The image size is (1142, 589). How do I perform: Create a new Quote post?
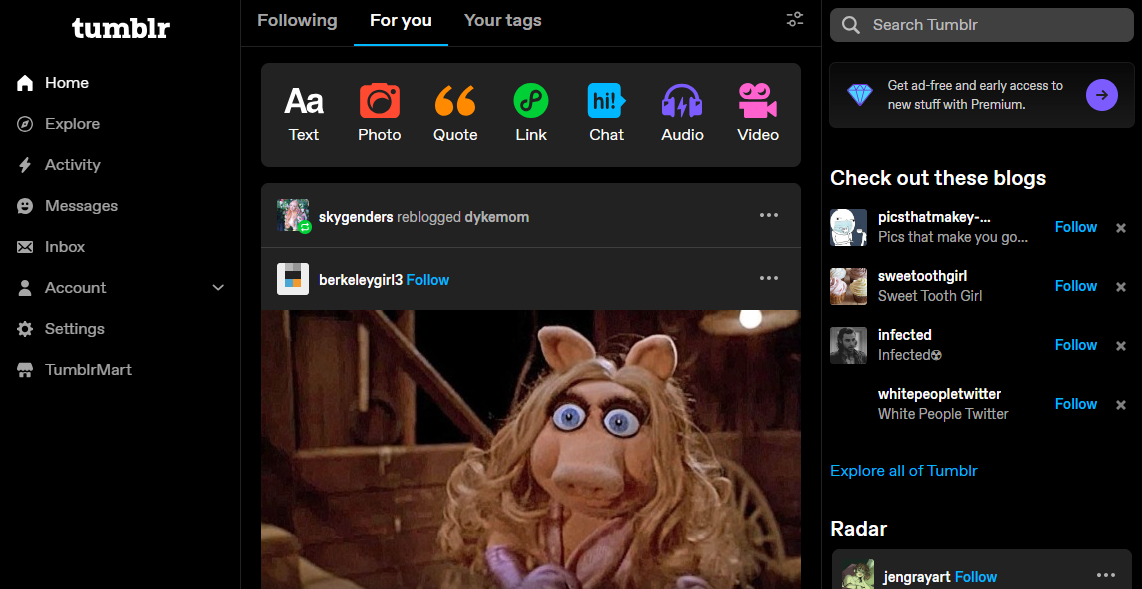[x=455, y=114]
